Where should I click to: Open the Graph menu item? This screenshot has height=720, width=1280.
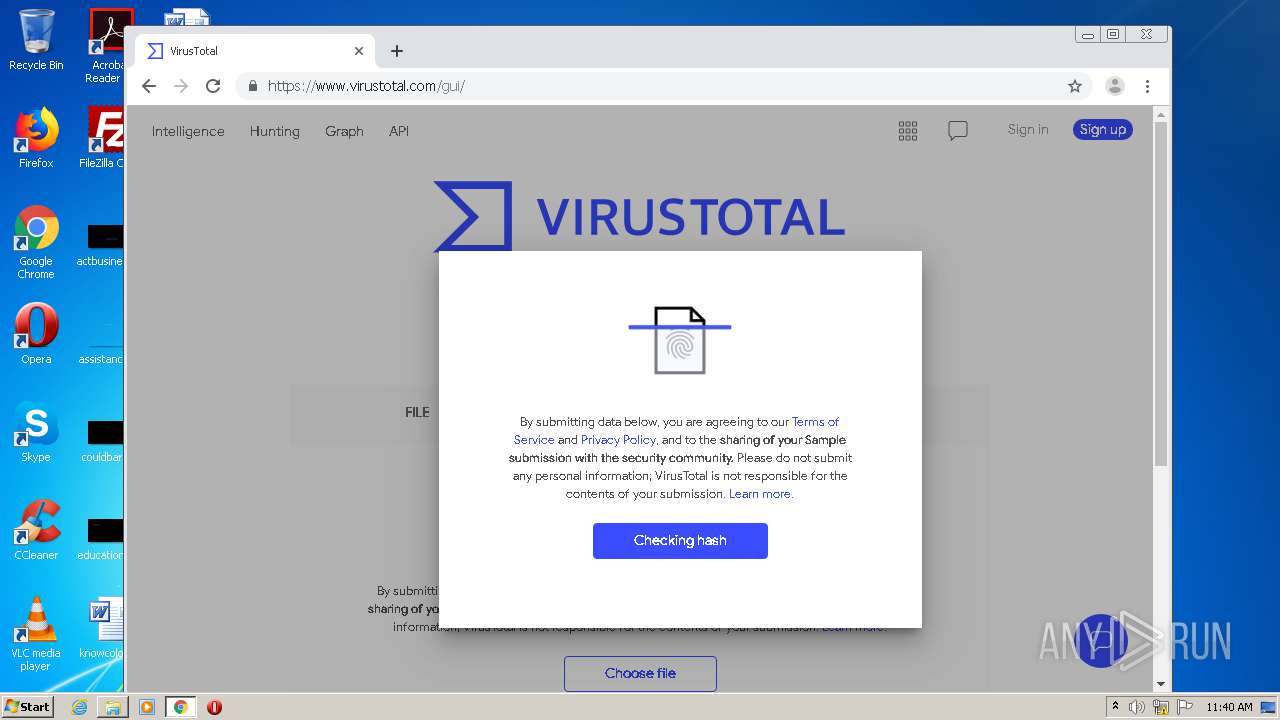tap(344, 131)
